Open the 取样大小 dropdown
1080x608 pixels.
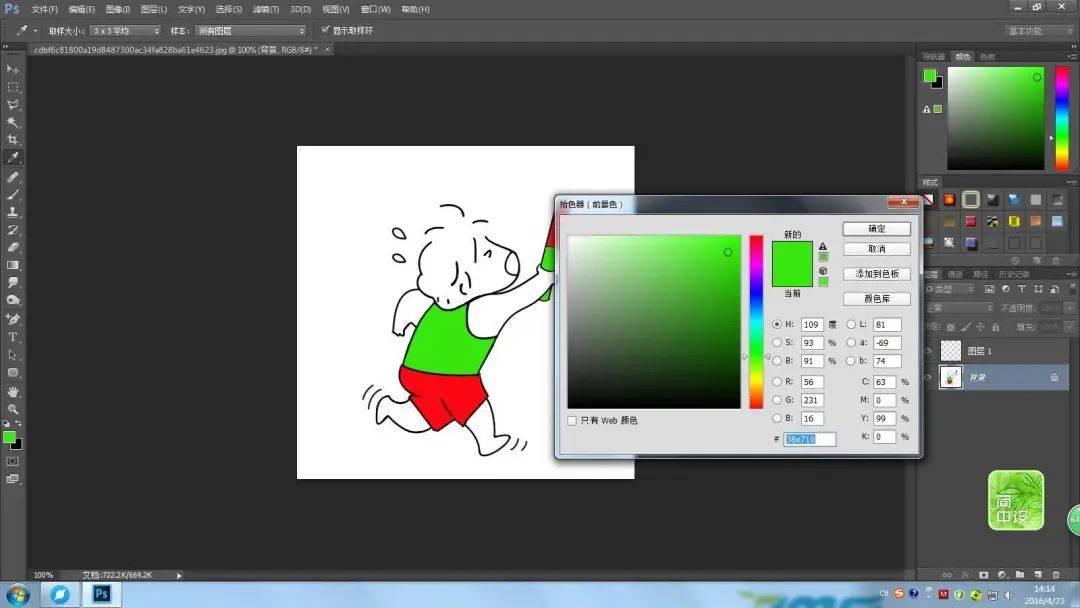(x=125, y=31)
